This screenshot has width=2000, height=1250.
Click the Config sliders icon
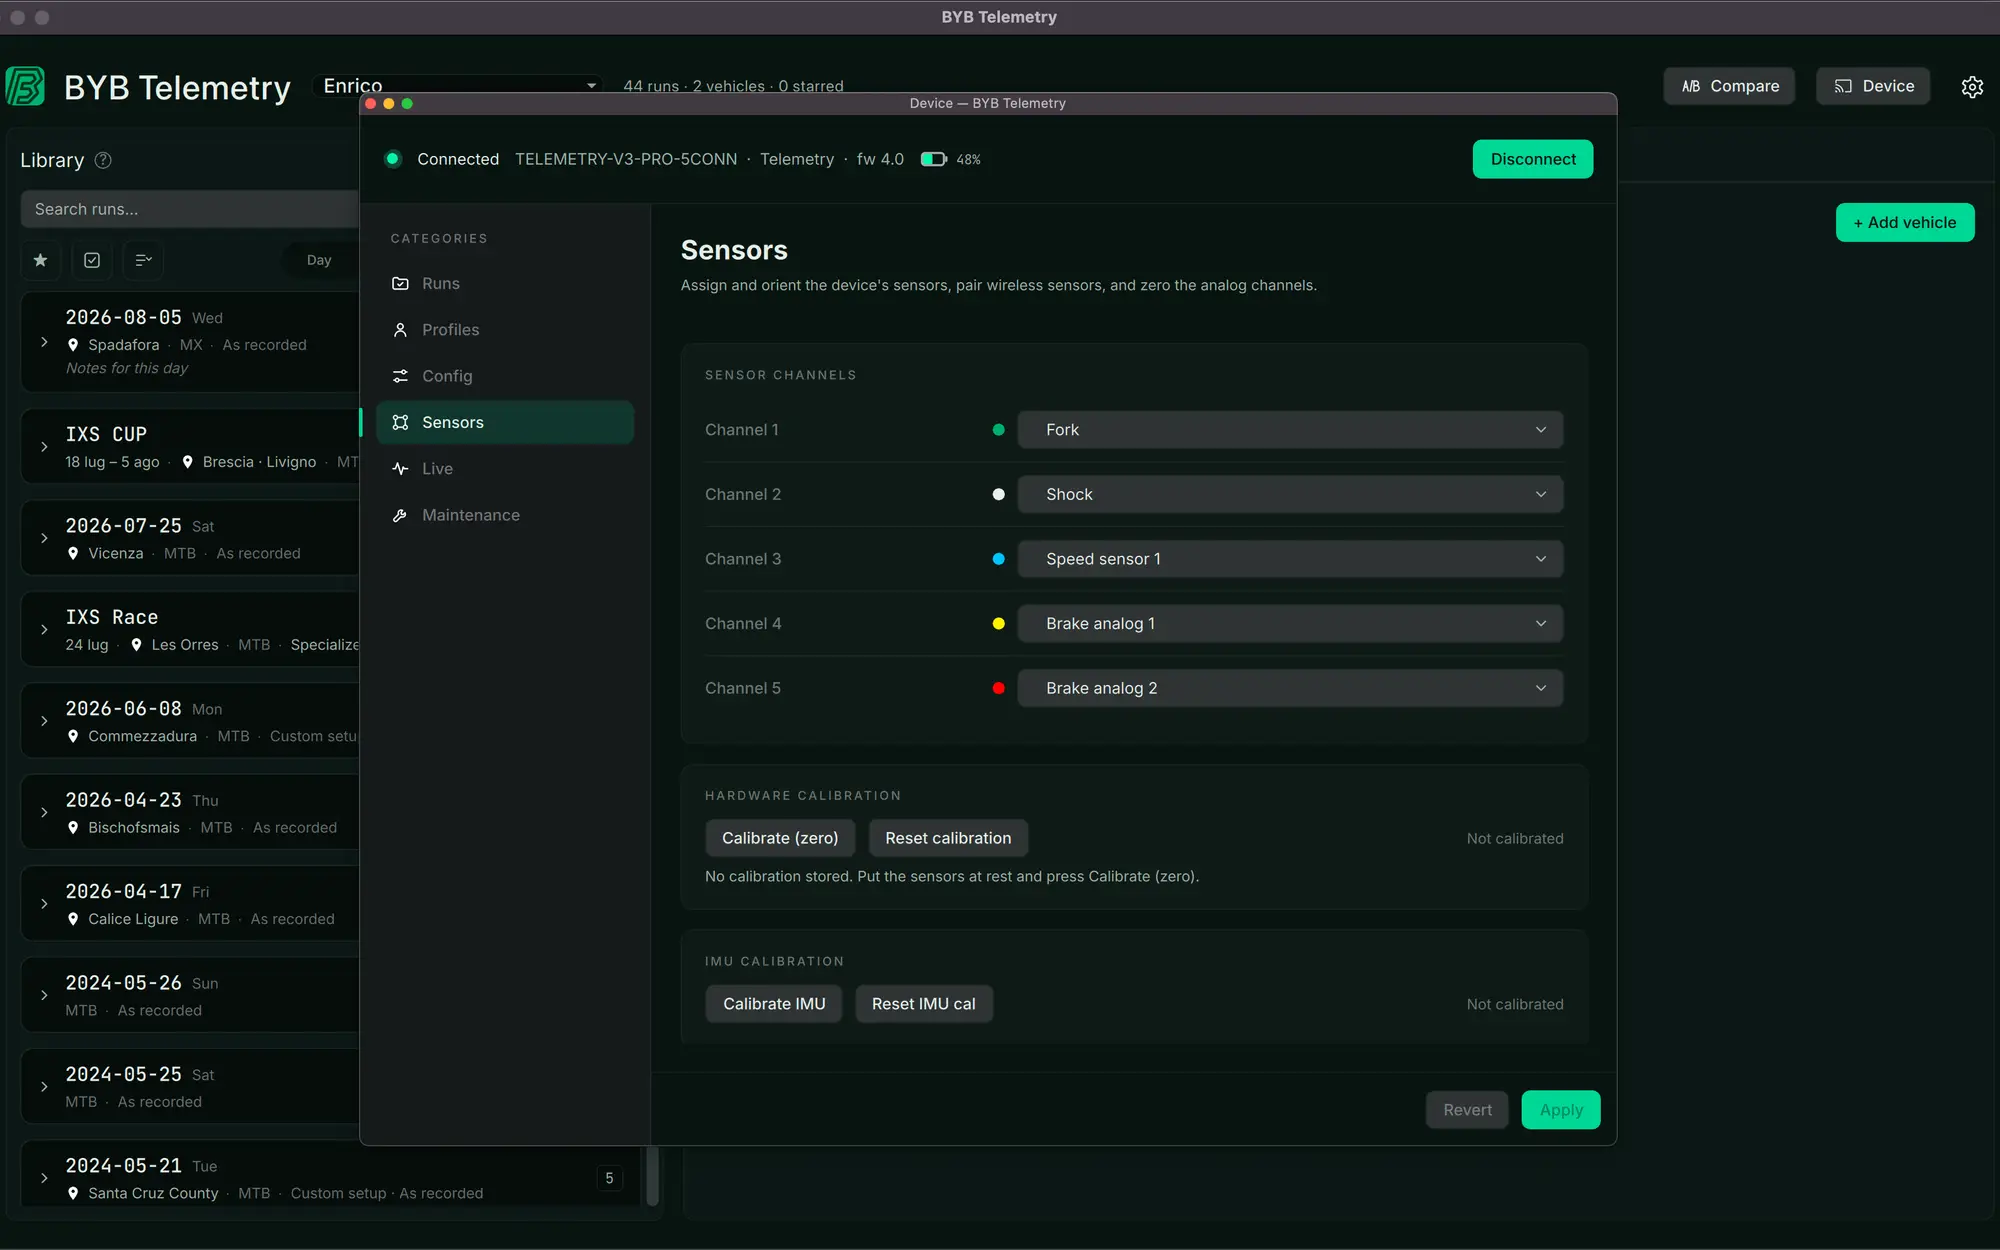tap(400, 376)
